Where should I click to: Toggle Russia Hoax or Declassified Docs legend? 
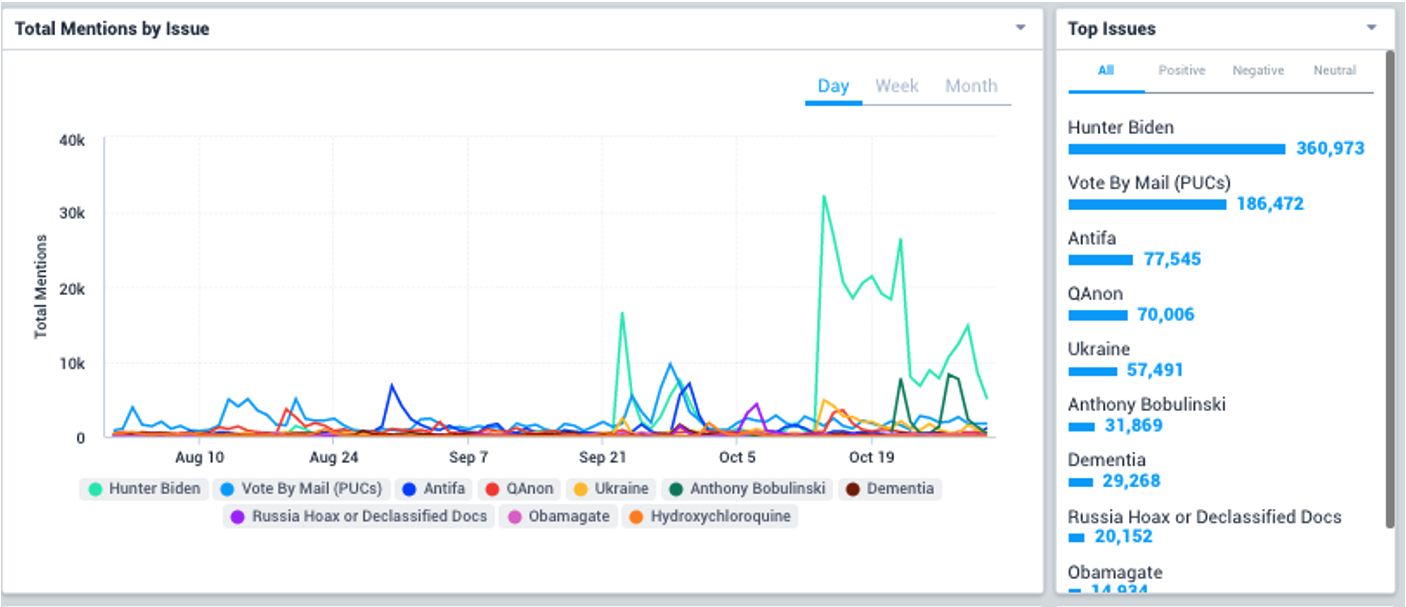point(358,517)
